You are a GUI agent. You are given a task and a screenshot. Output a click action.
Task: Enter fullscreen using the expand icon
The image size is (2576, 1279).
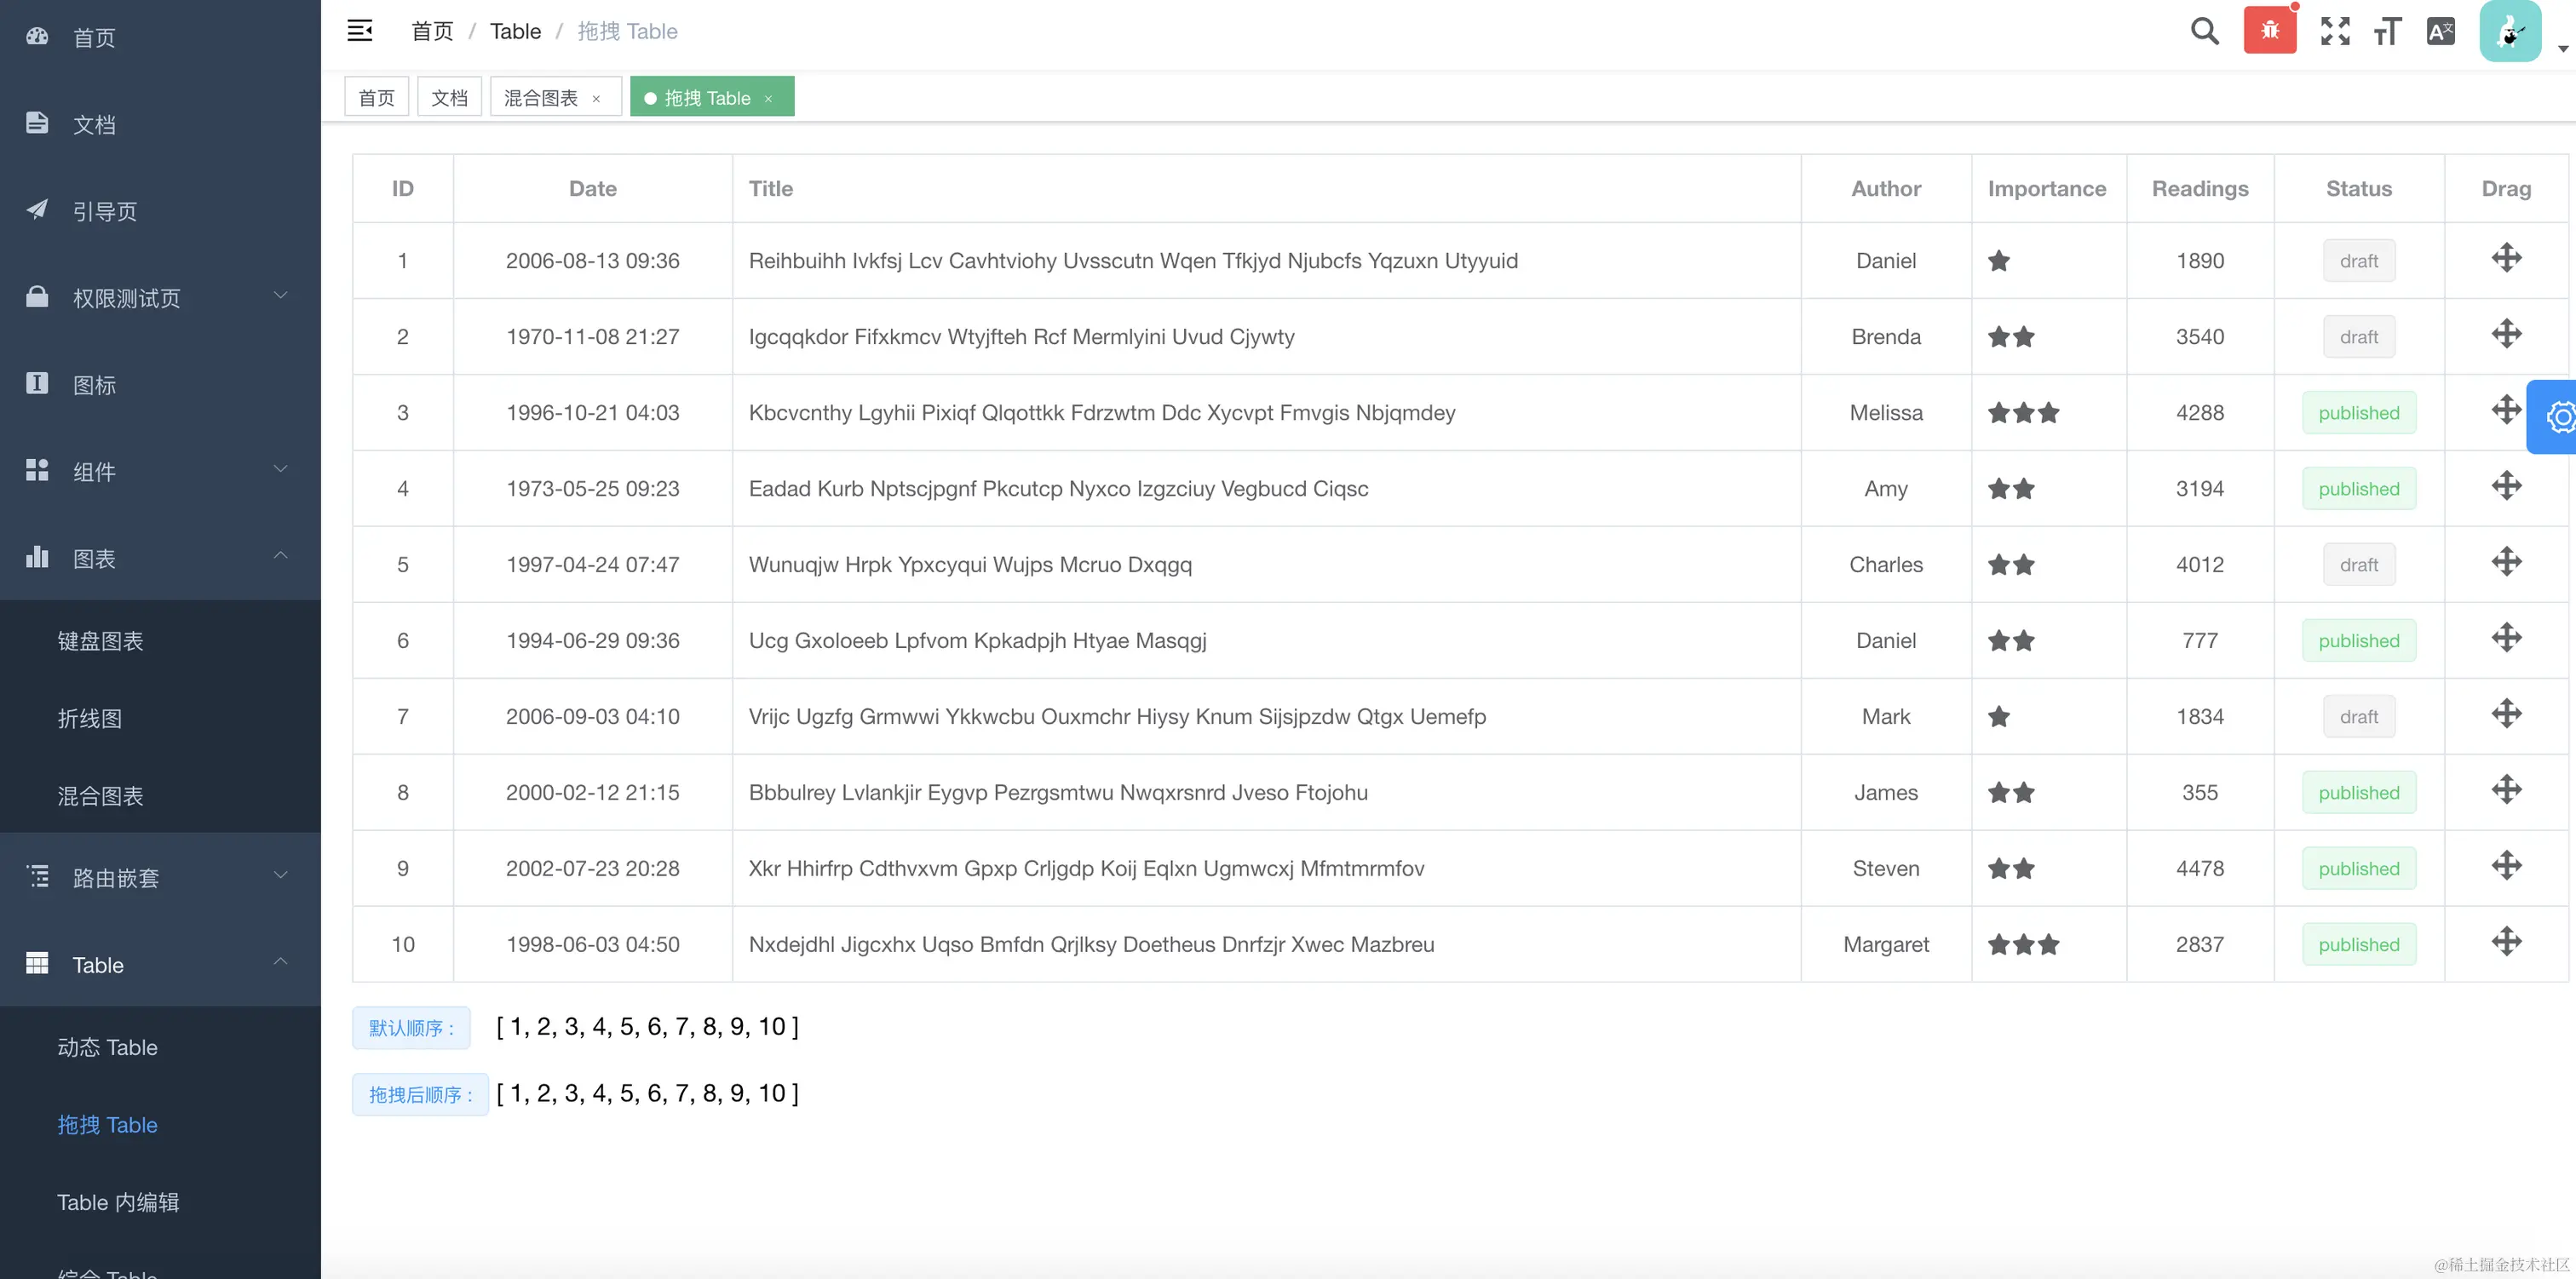[2335, 30]
